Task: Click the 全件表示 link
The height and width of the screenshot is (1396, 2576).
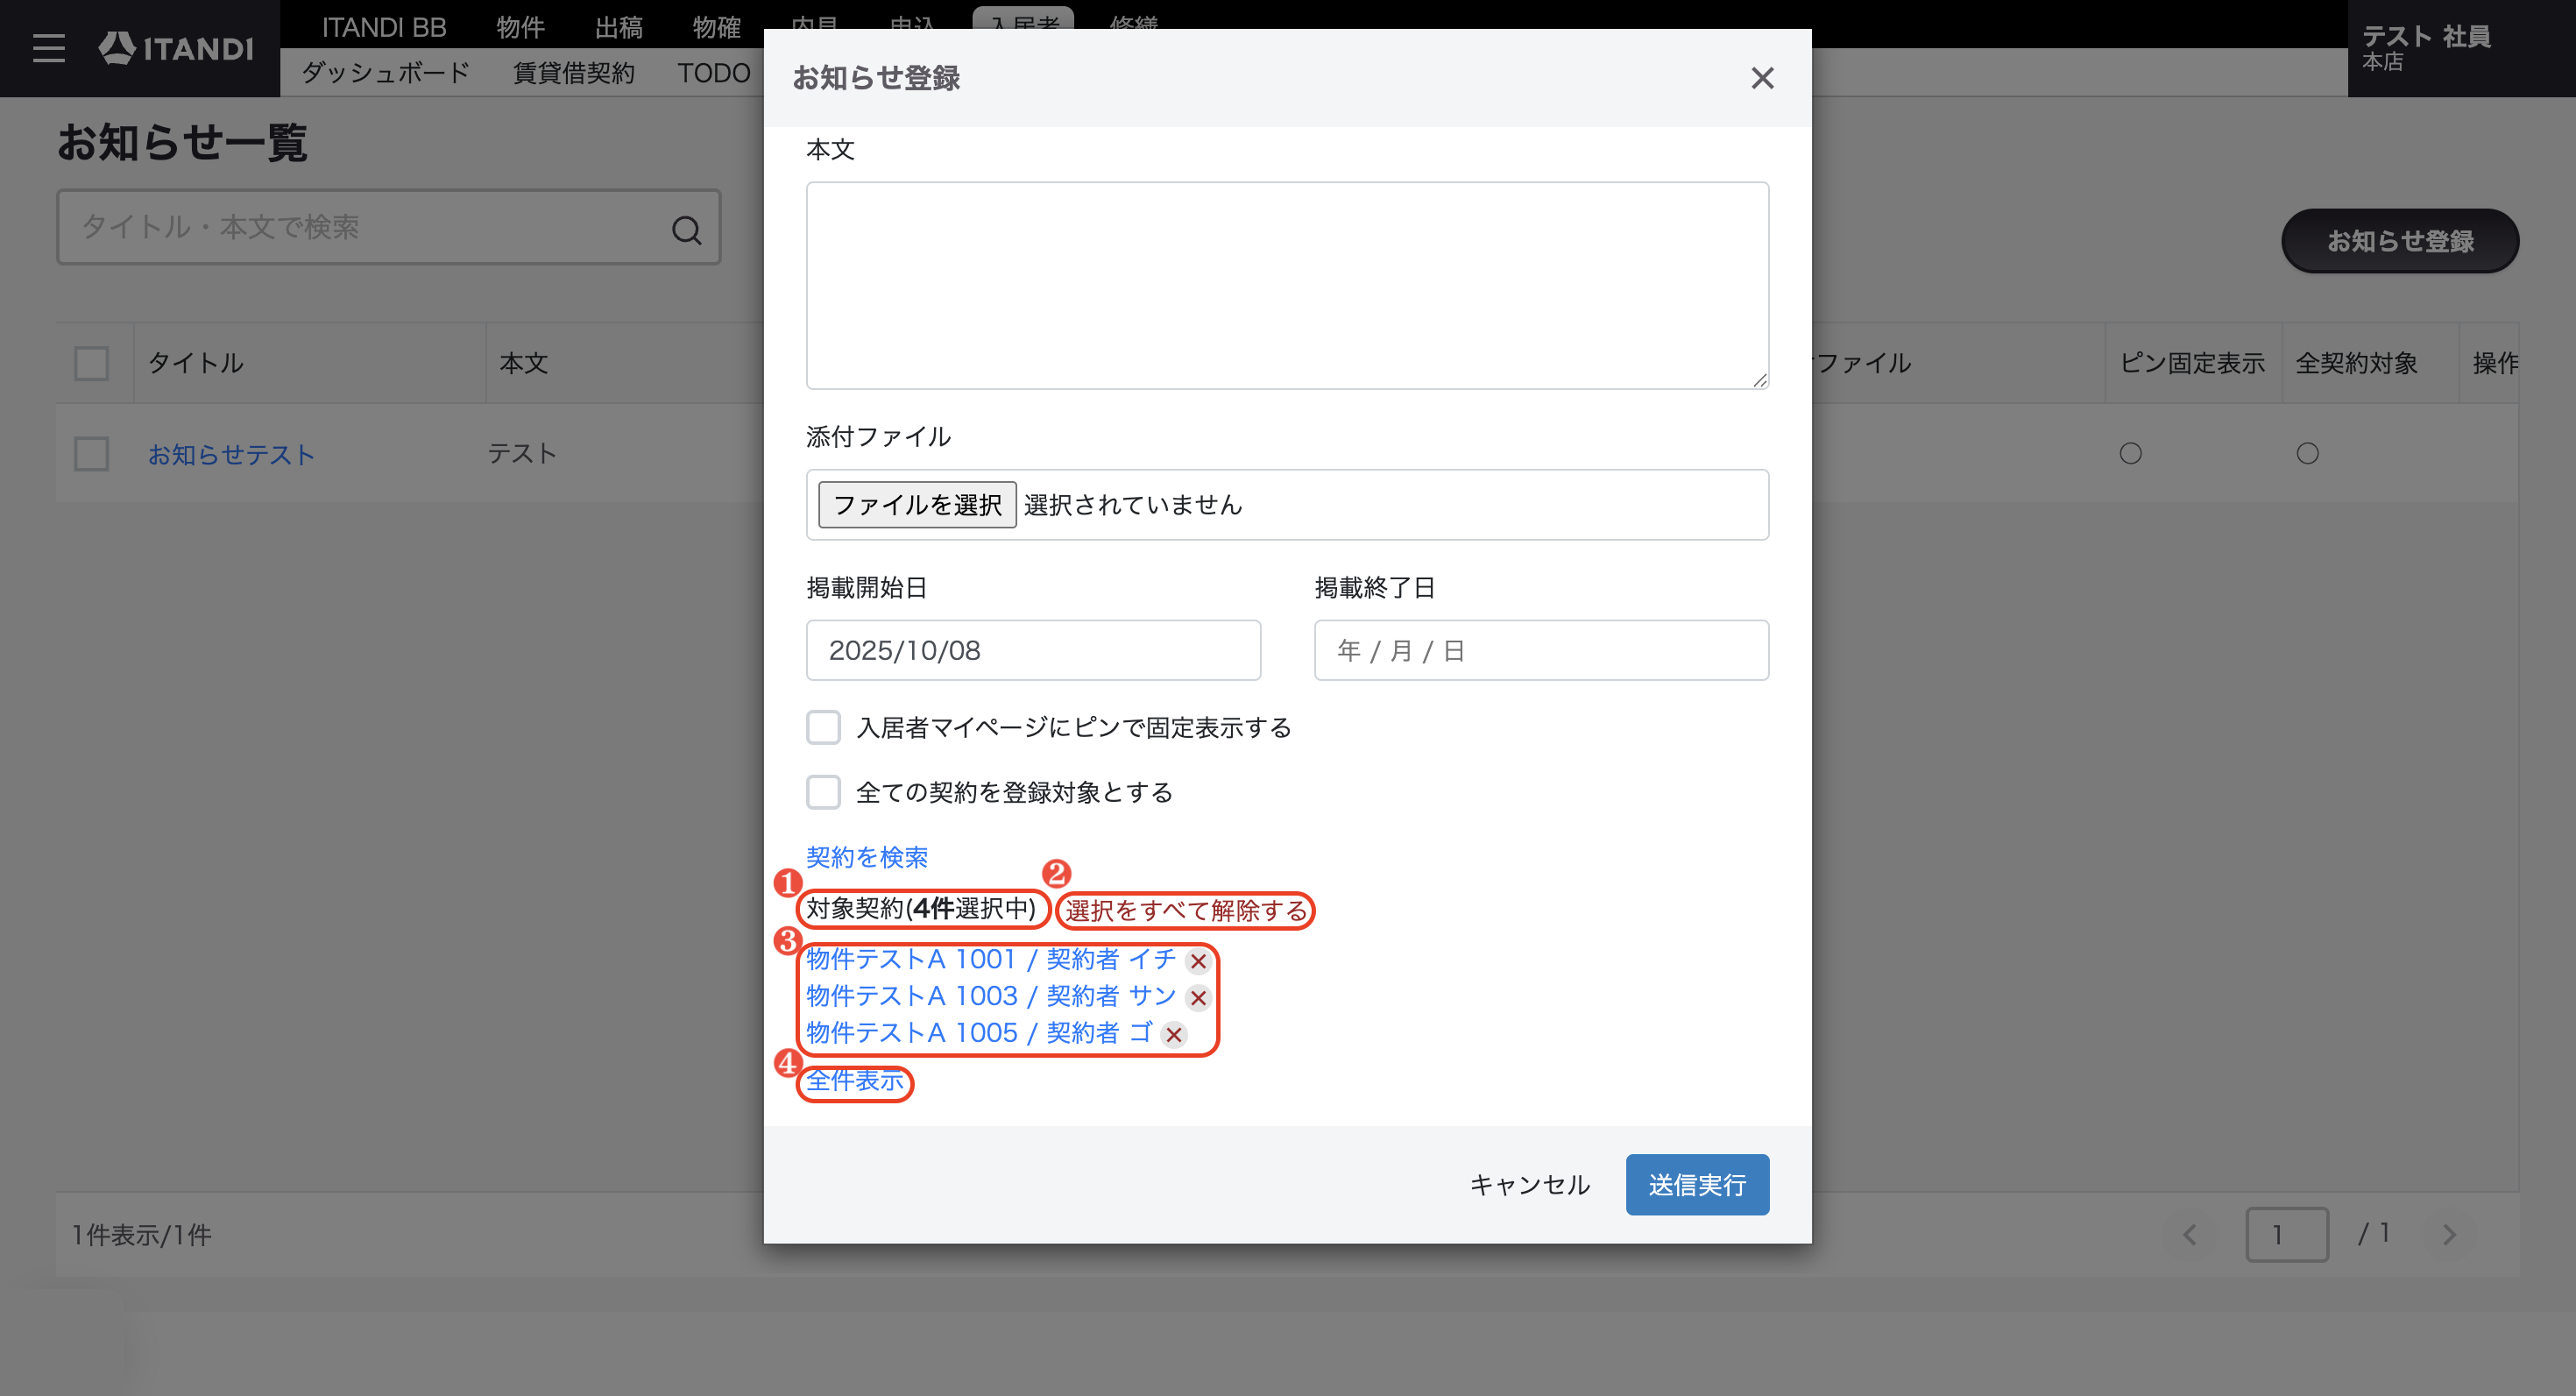Action: (855, 1081)
